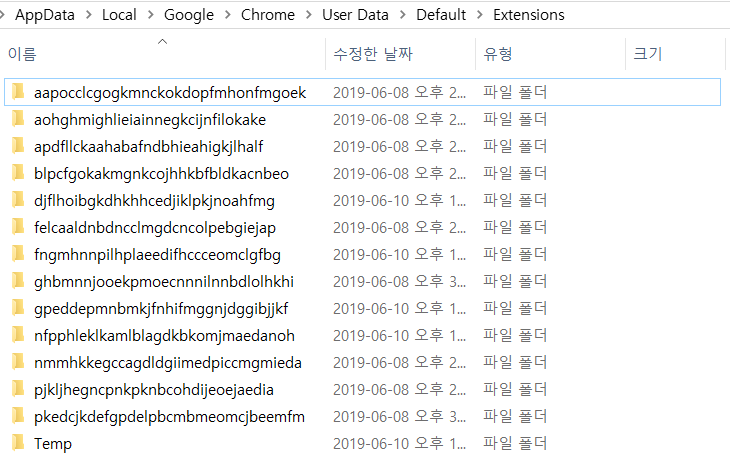Click the folder icon of pkedcjkdefgpdelpbcmbmeomcjbeemfm

pyautogui.click(x=18, y=415)
